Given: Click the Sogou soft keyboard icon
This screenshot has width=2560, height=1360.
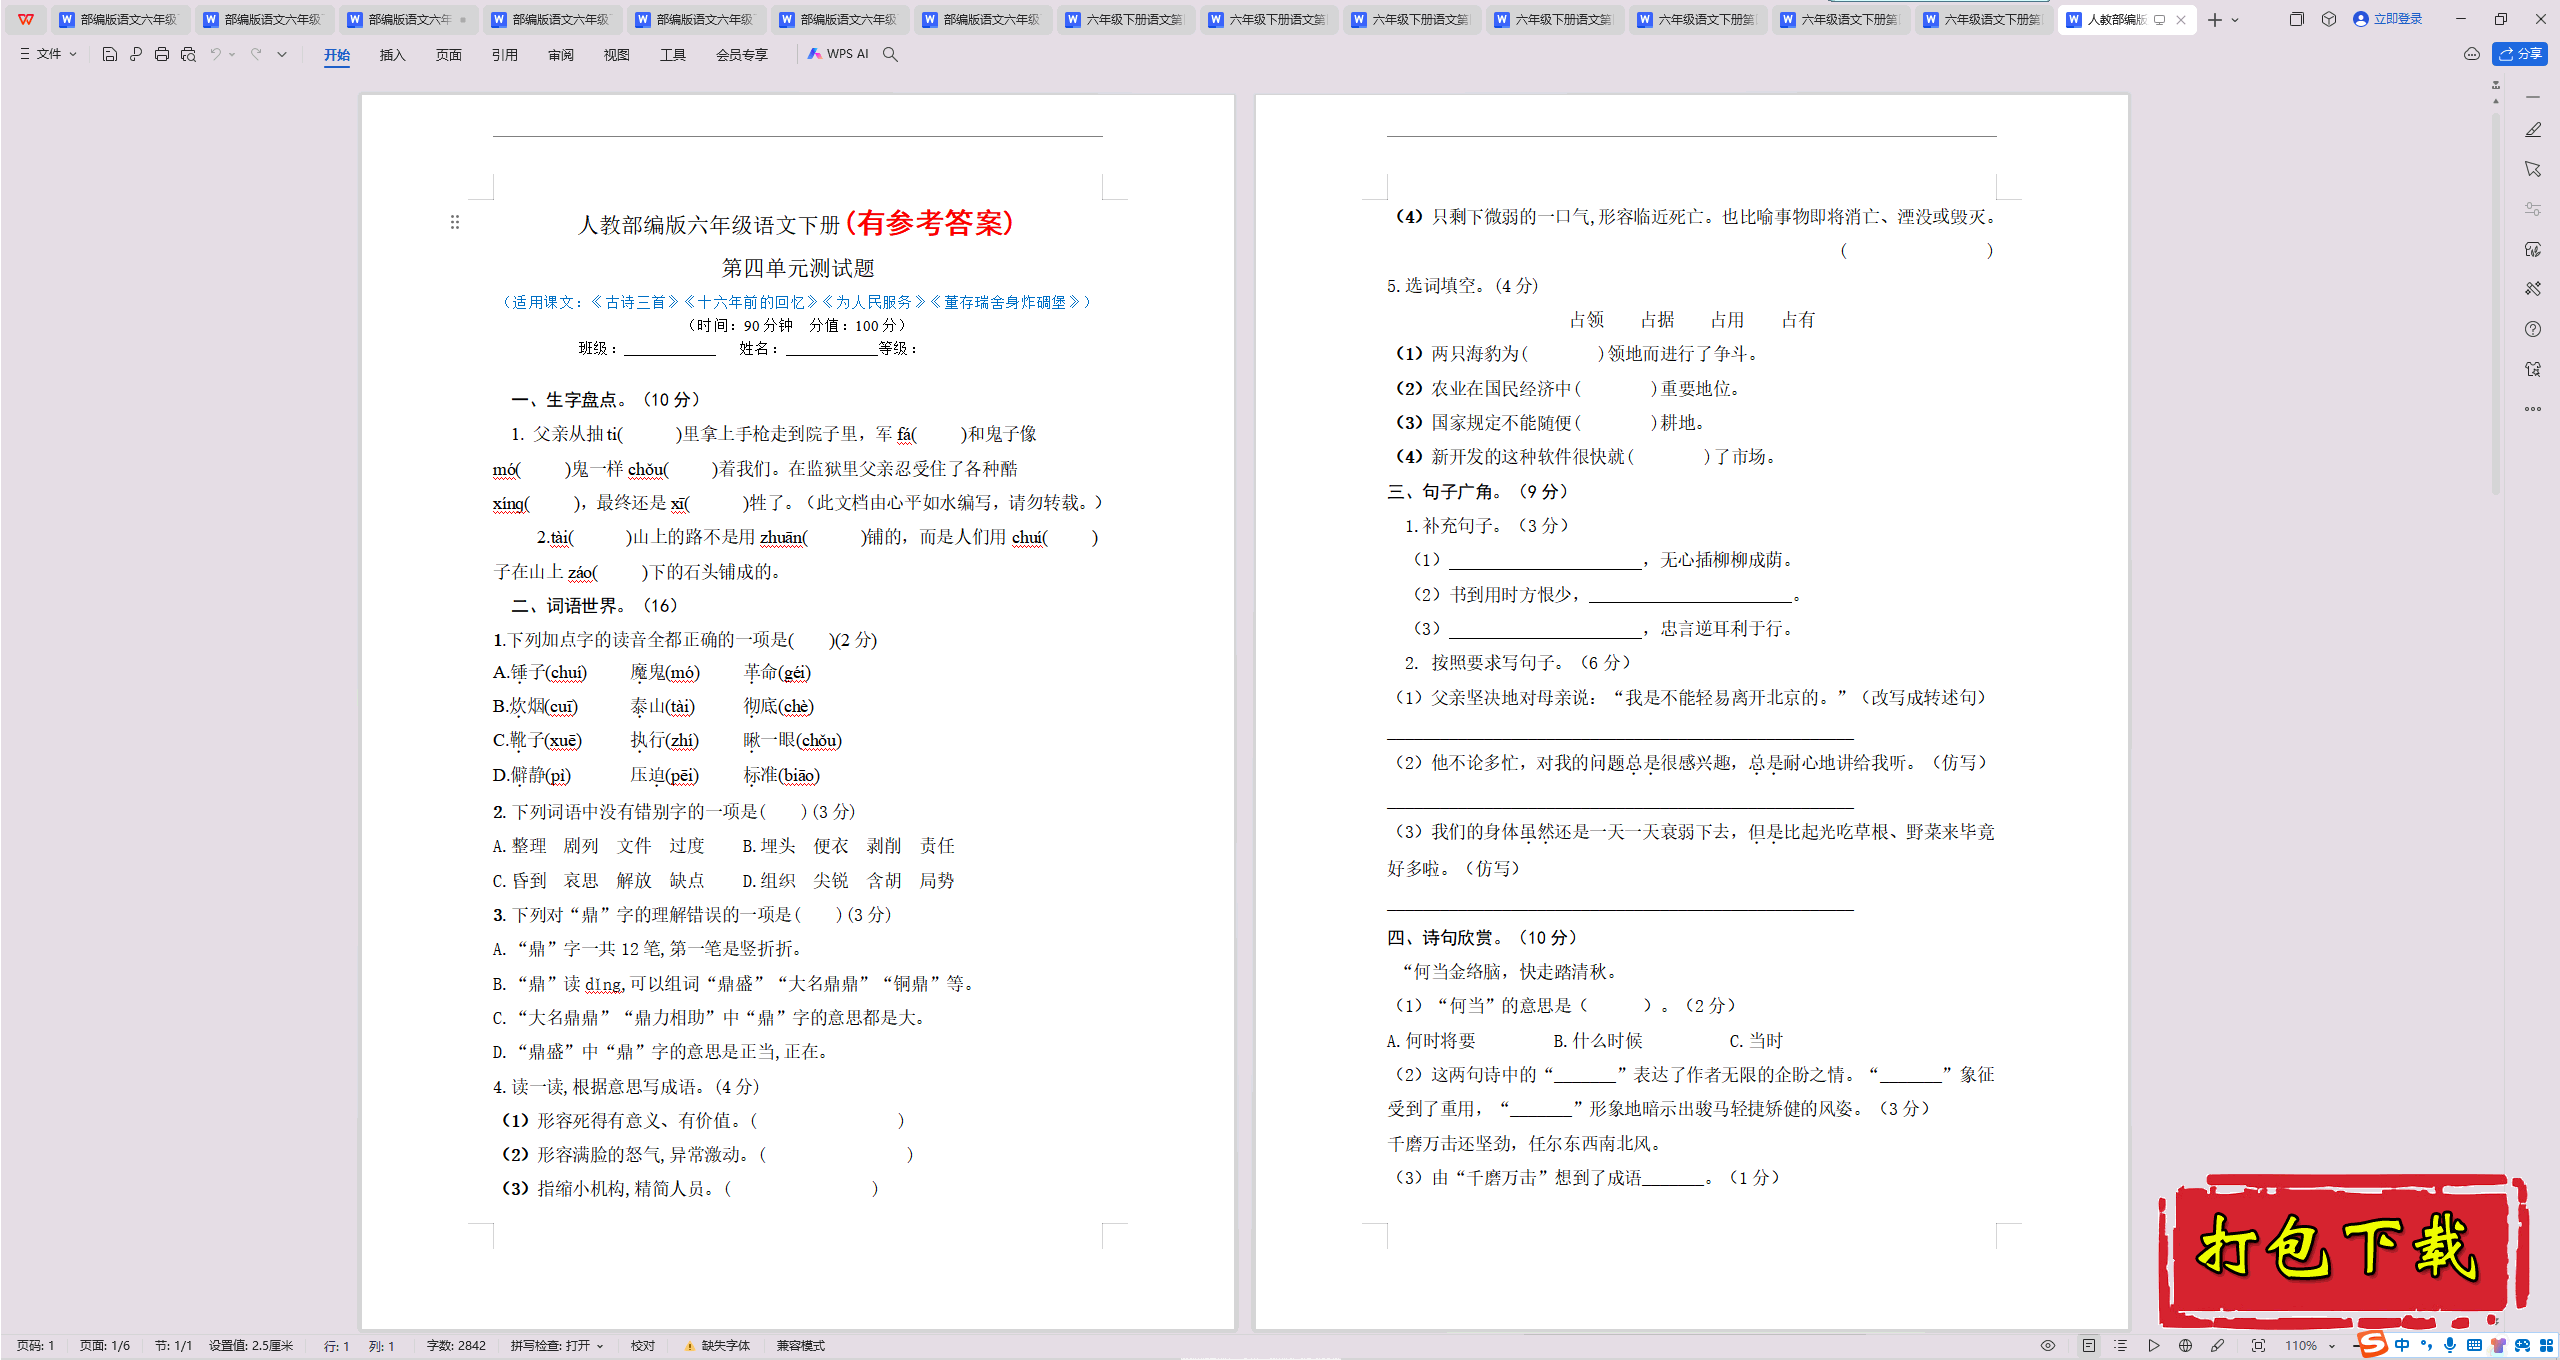Looking at the screenshot, I should [2473, 1345].
